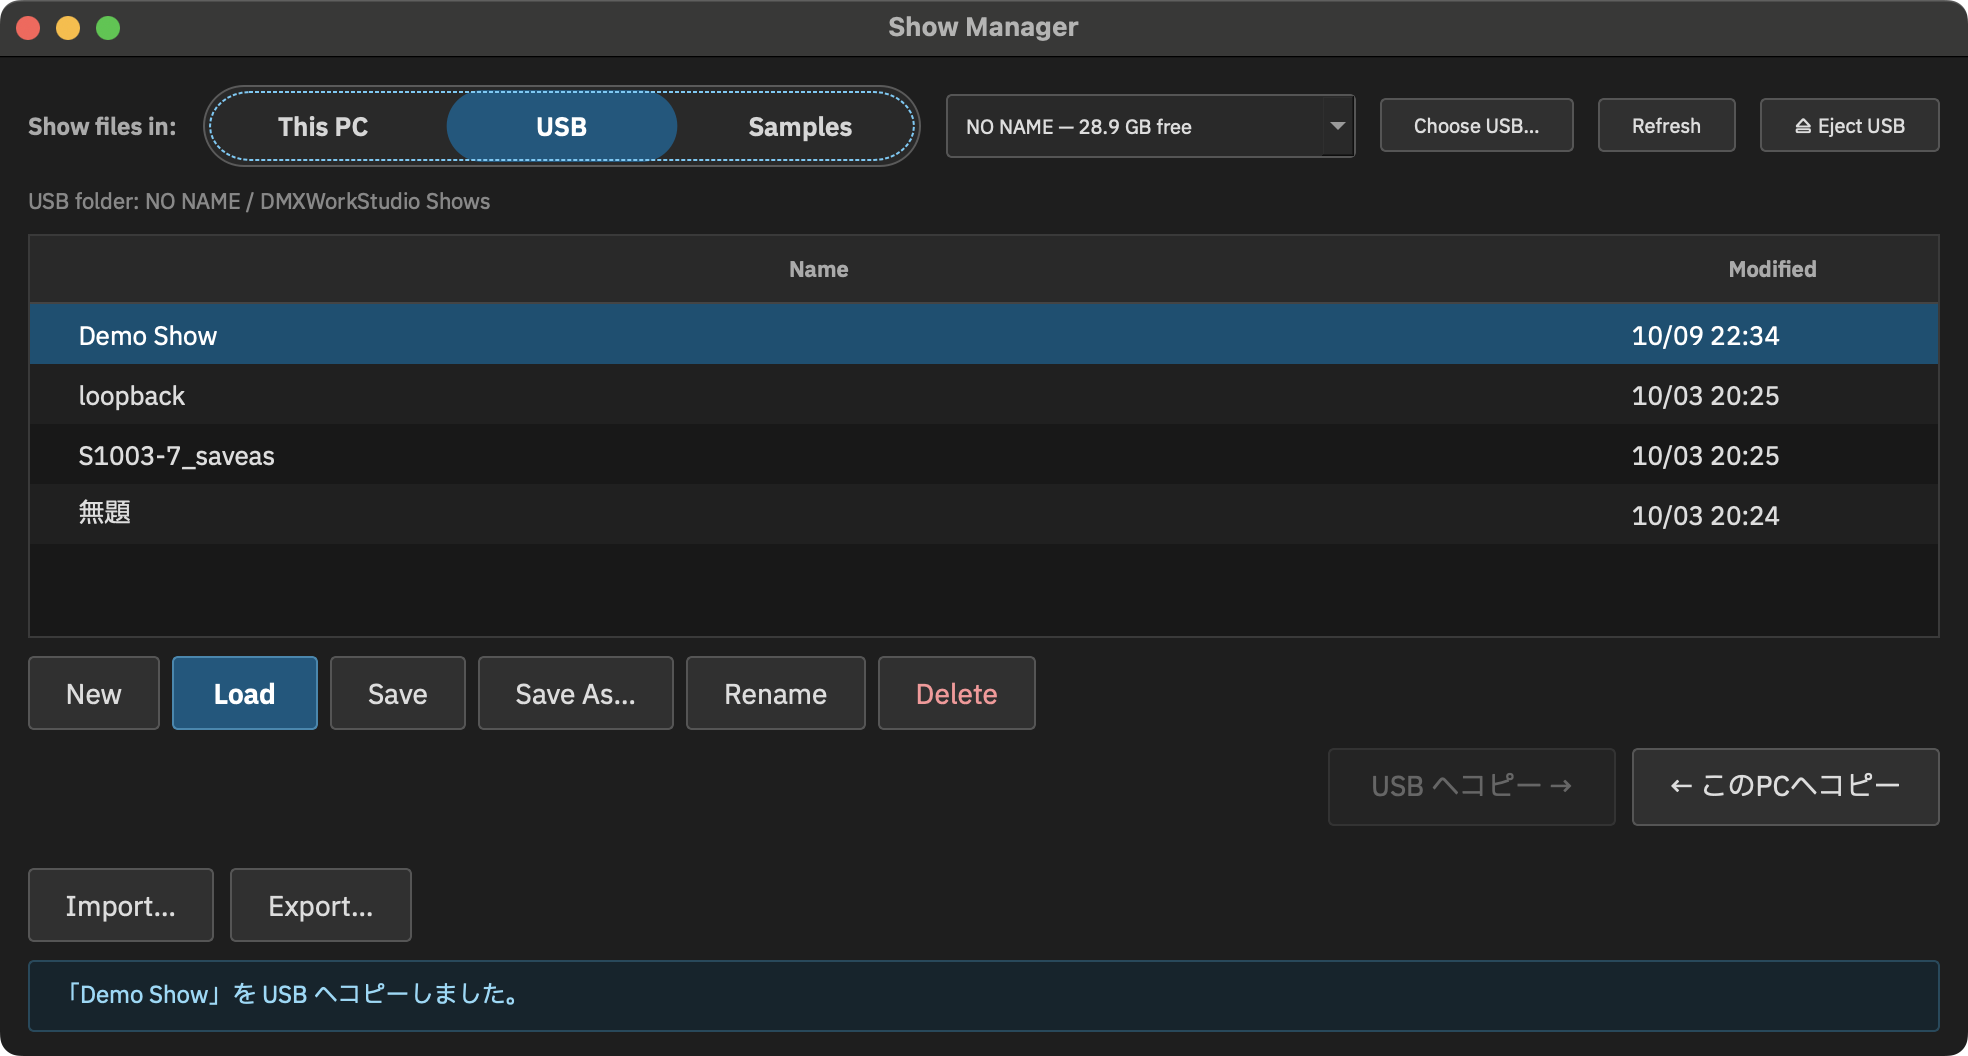Screen dimensions: 1968x1056
Task: Refresh the USB file list
Action: 1666,126
